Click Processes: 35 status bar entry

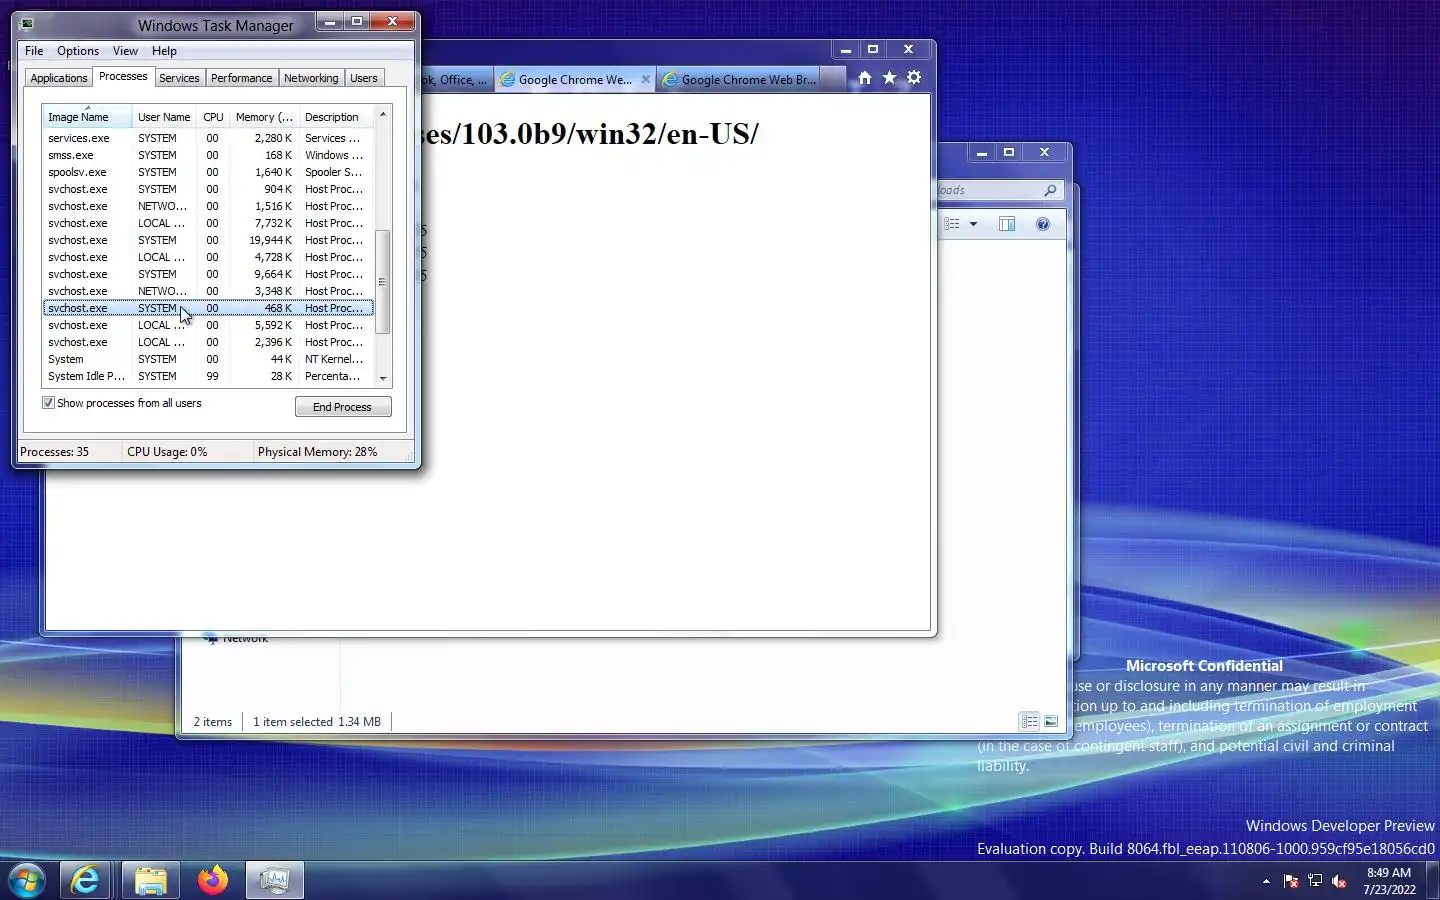[x=54, y=452]
